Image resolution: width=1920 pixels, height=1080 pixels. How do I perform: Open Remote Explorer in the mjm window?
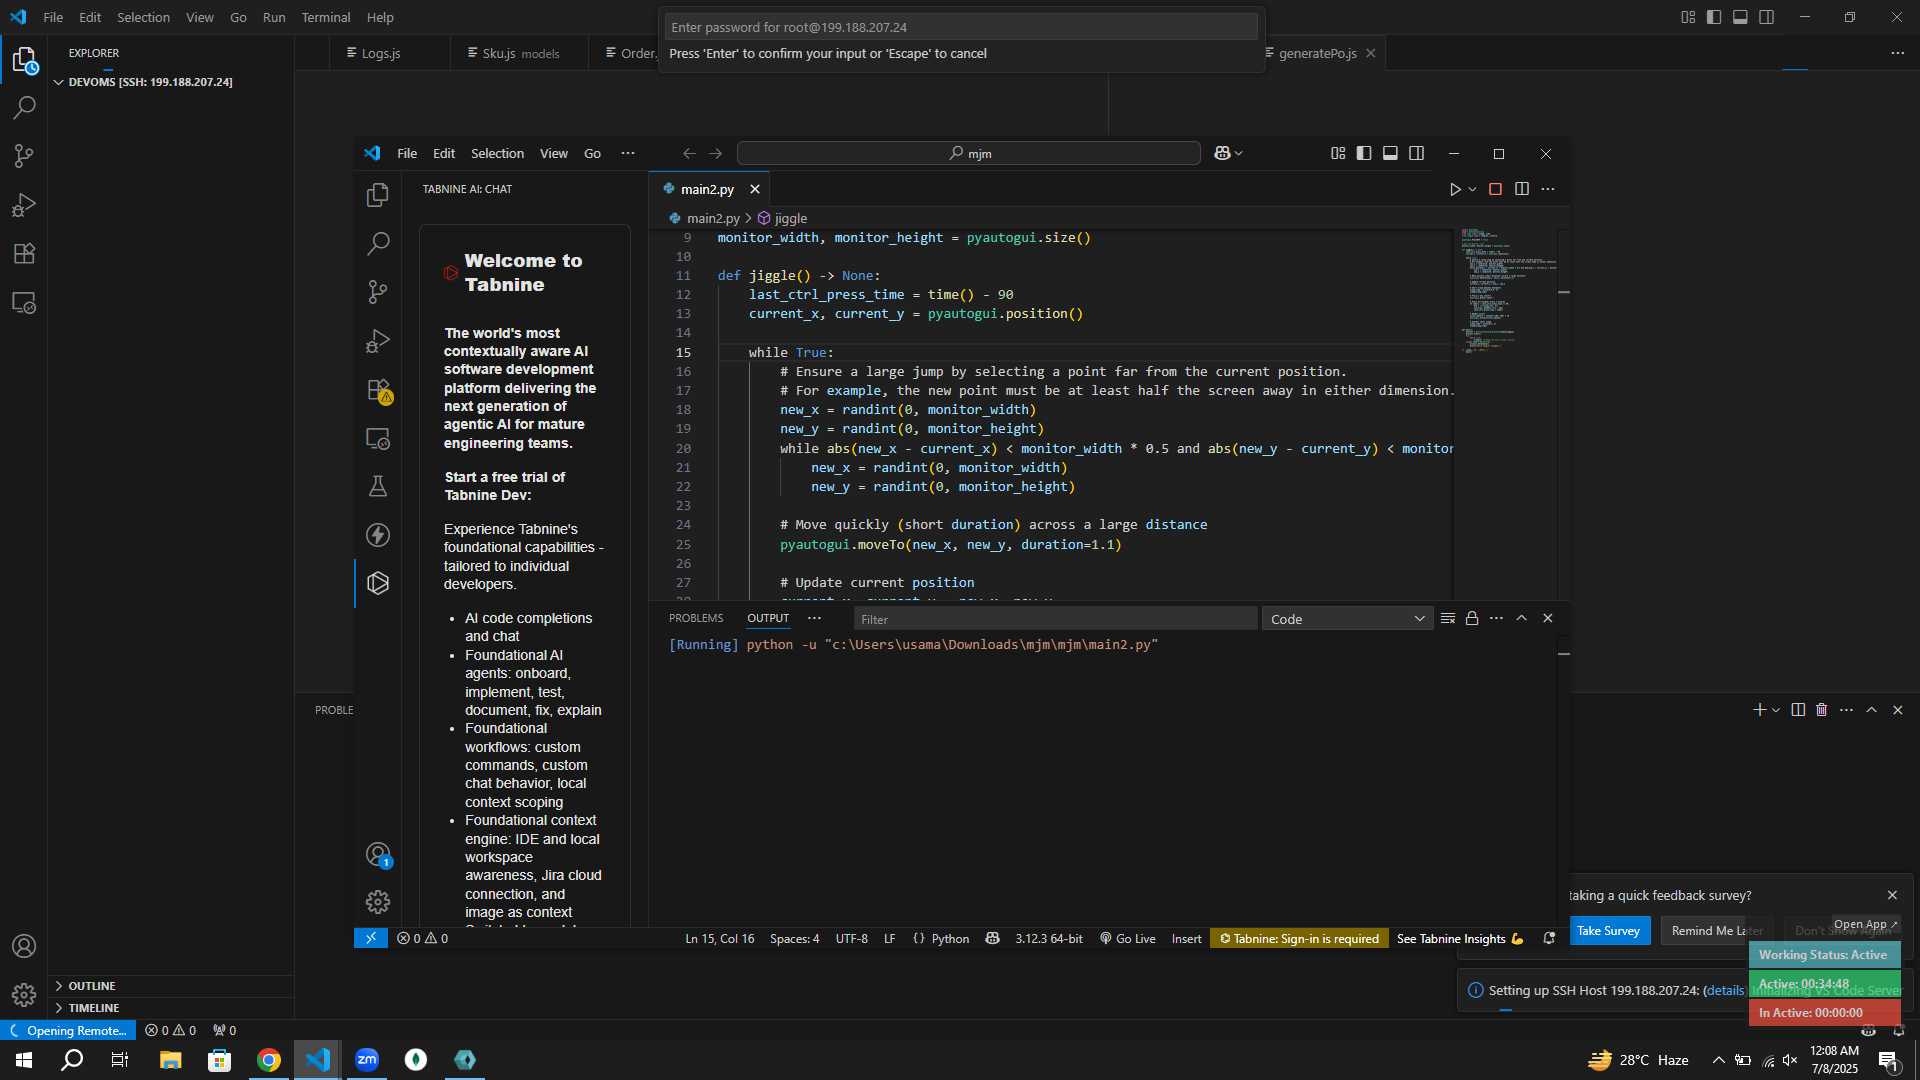[378, 438]
